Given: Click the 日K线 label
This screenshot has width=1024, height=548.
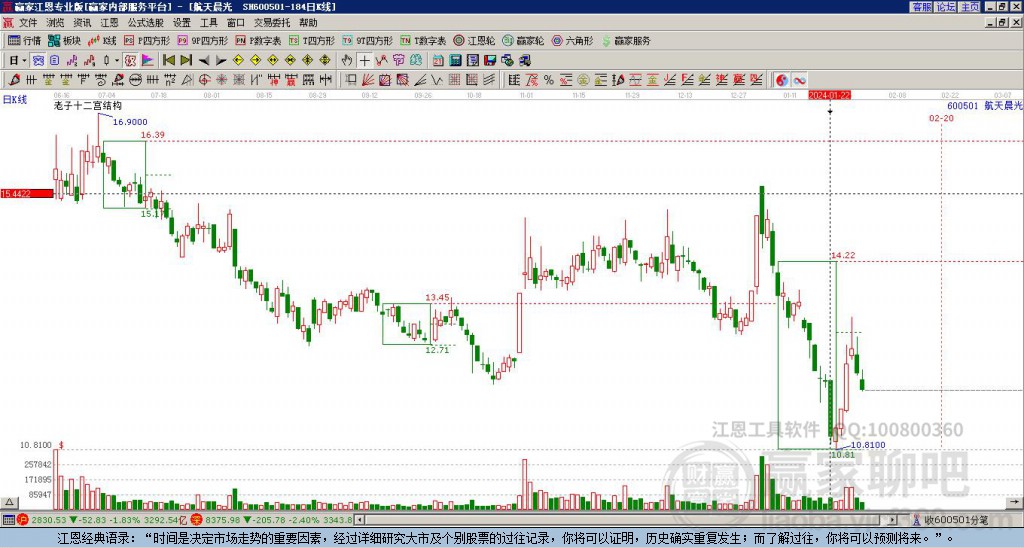Looking at the screenshot, I should tap(14, 100).
